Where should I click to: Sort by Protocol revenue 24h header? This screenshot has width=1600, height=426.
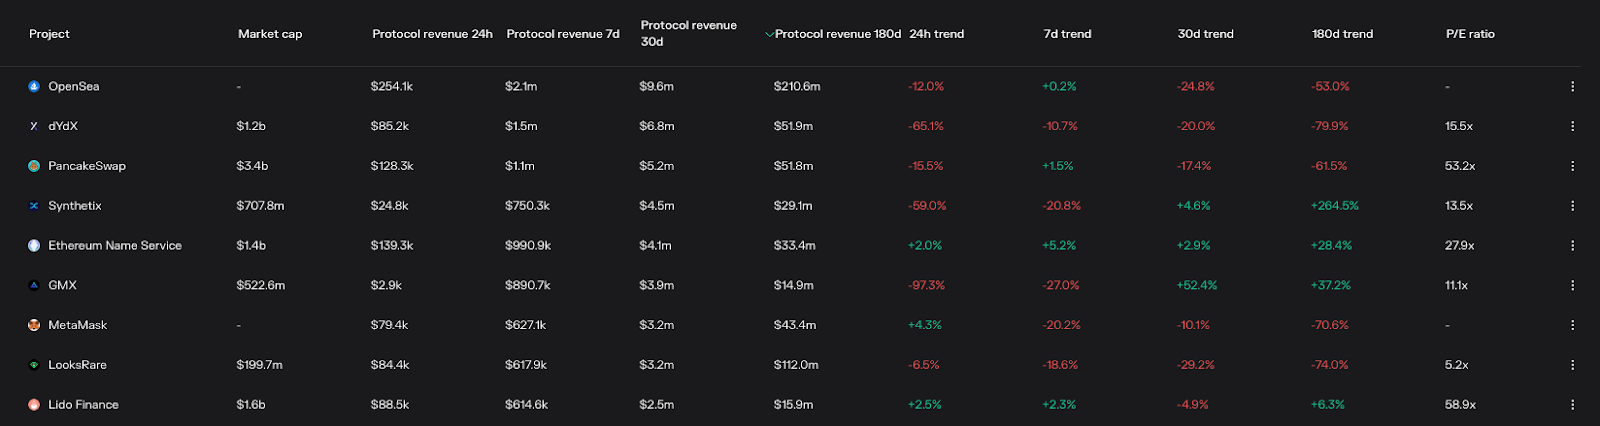432,34
